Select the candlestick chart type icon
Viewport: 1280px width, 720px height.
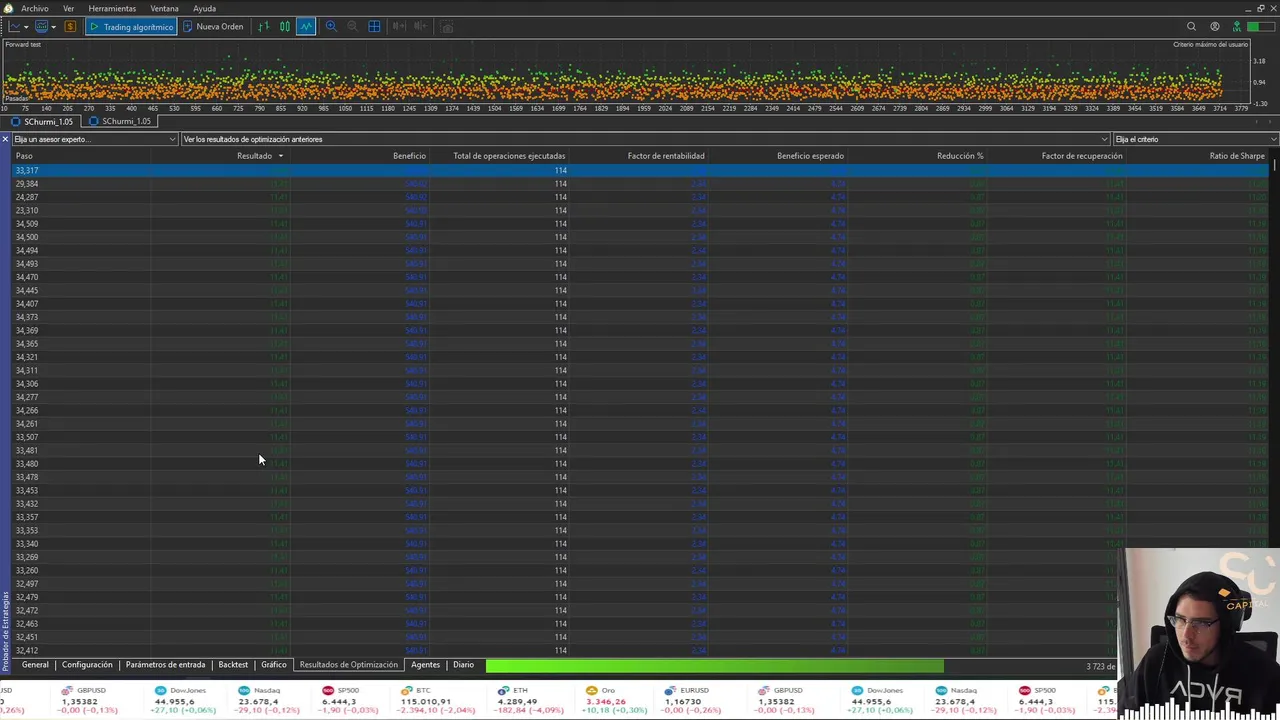tap(285, 26)
